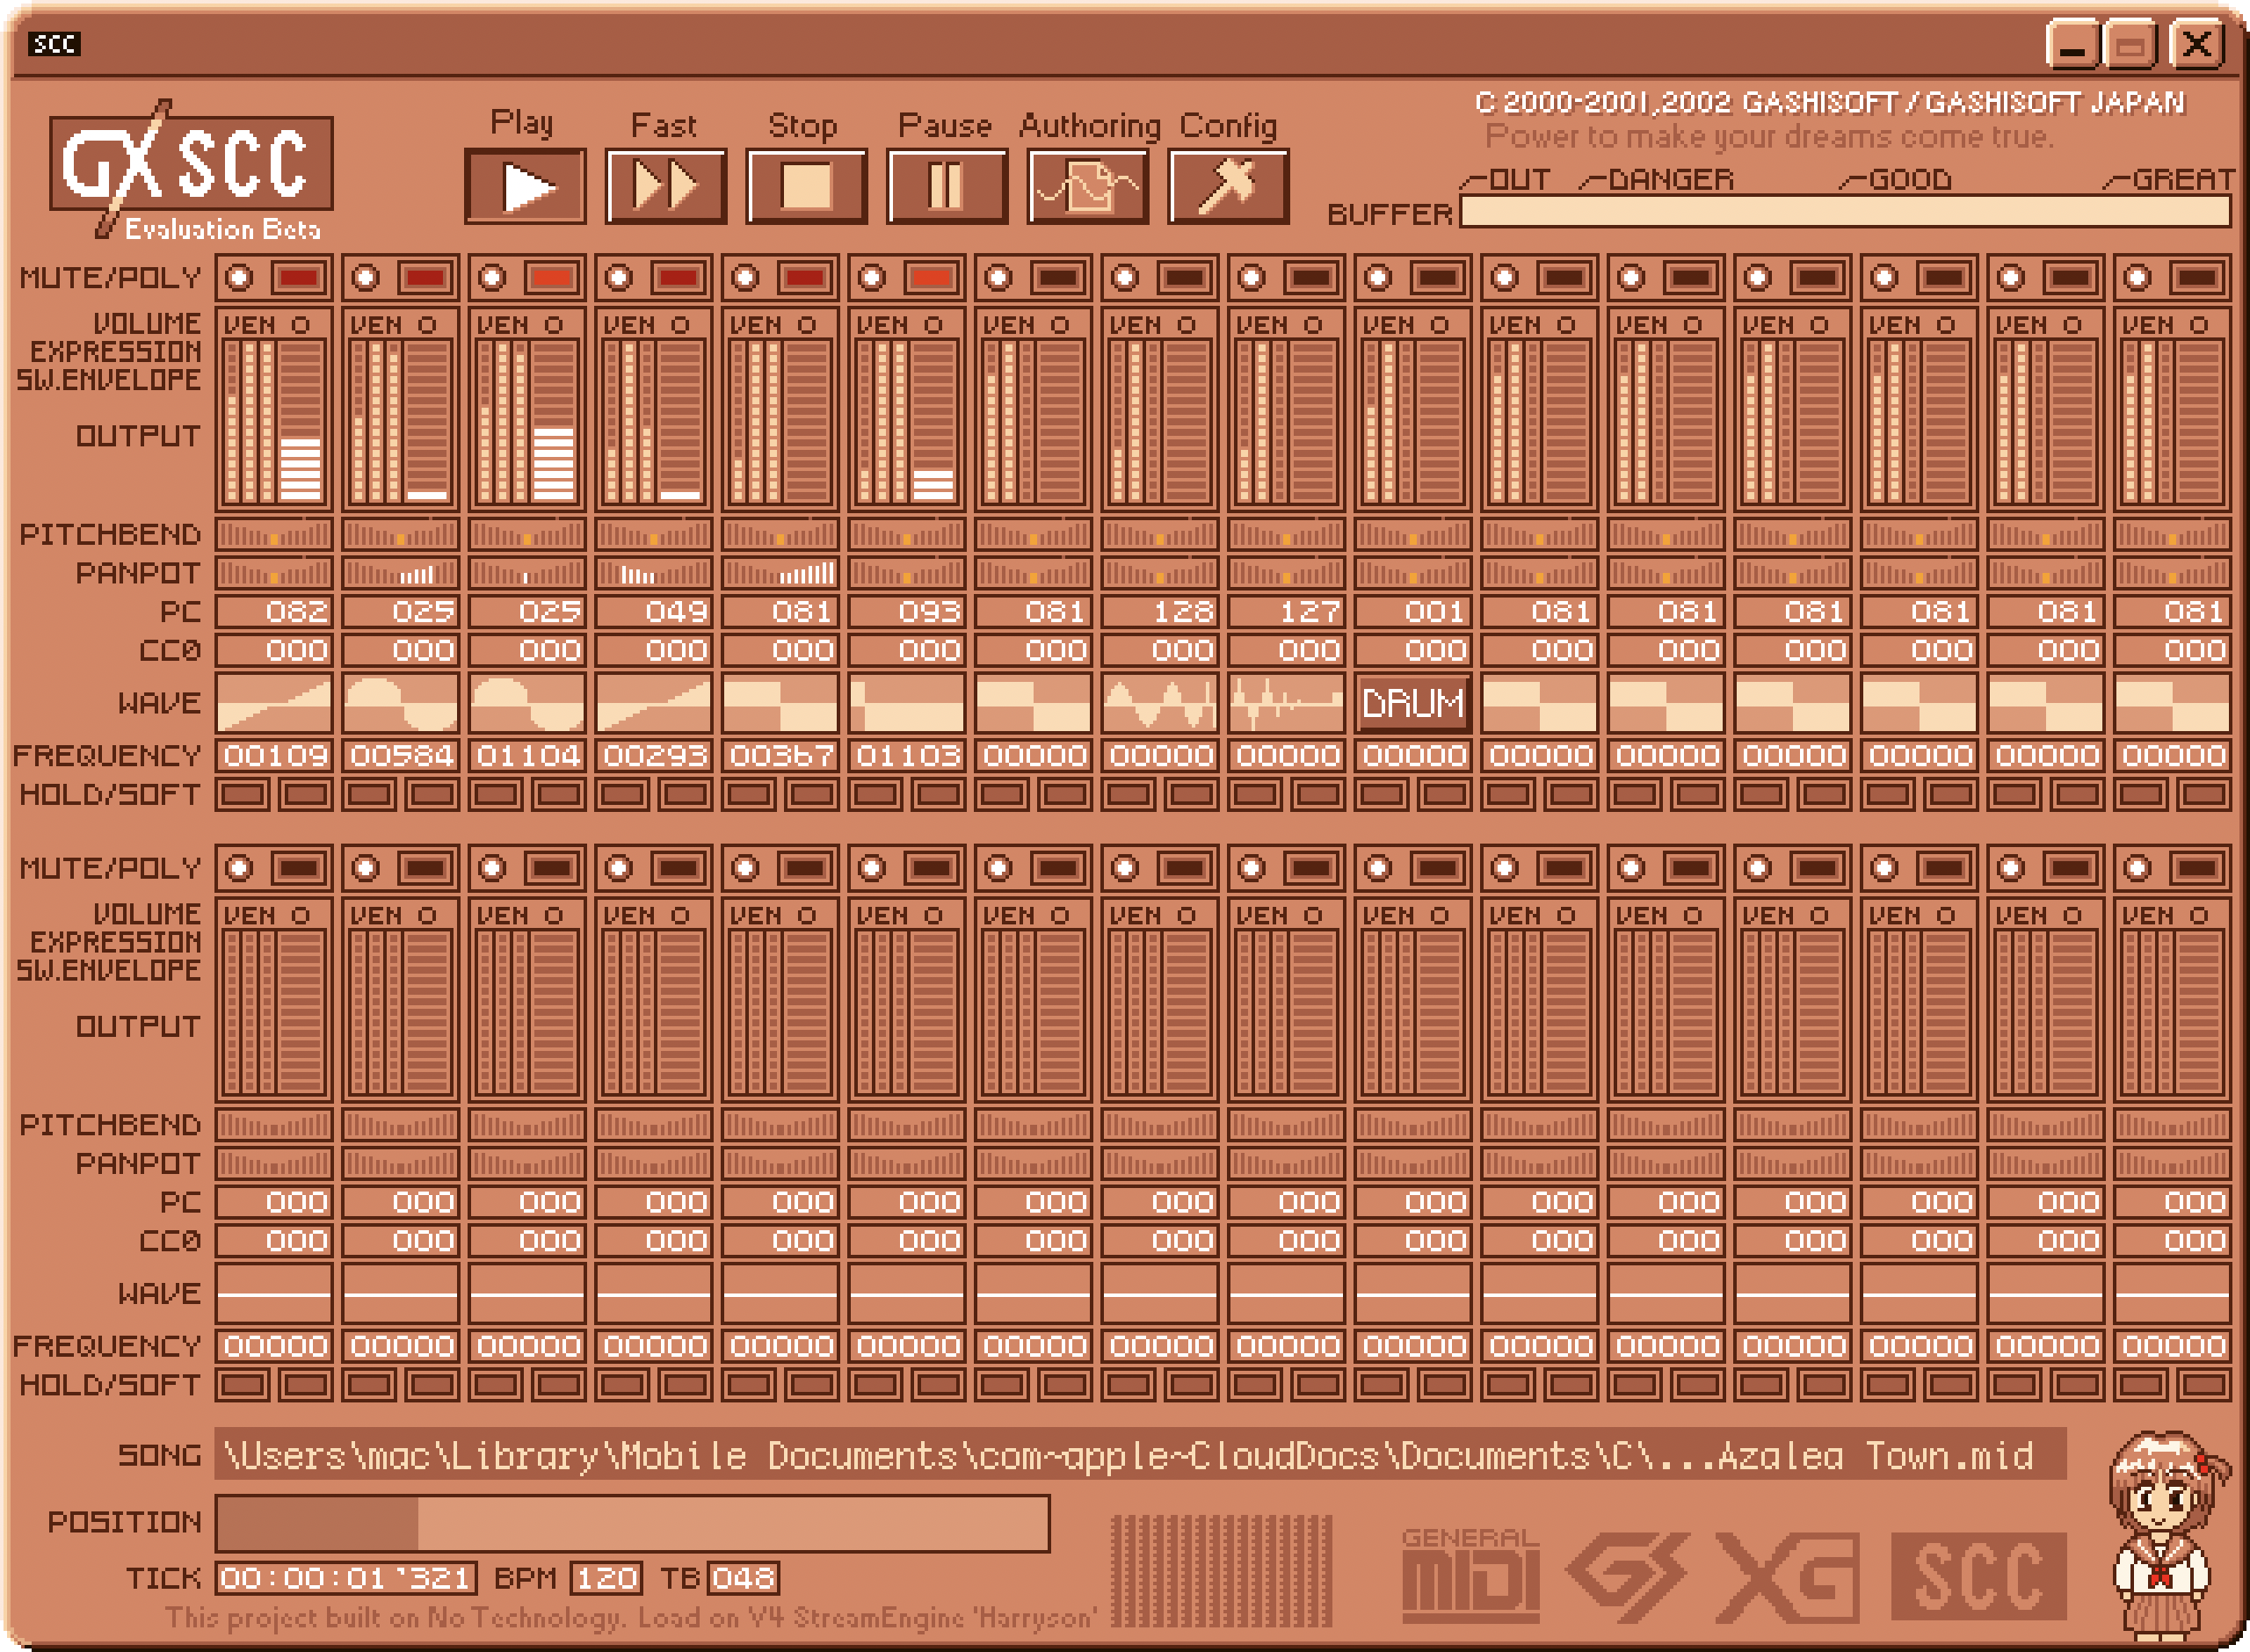Click the pitchbend meter of PC 082 channel
This screenshot has height=1652, width=2250.
274,535
